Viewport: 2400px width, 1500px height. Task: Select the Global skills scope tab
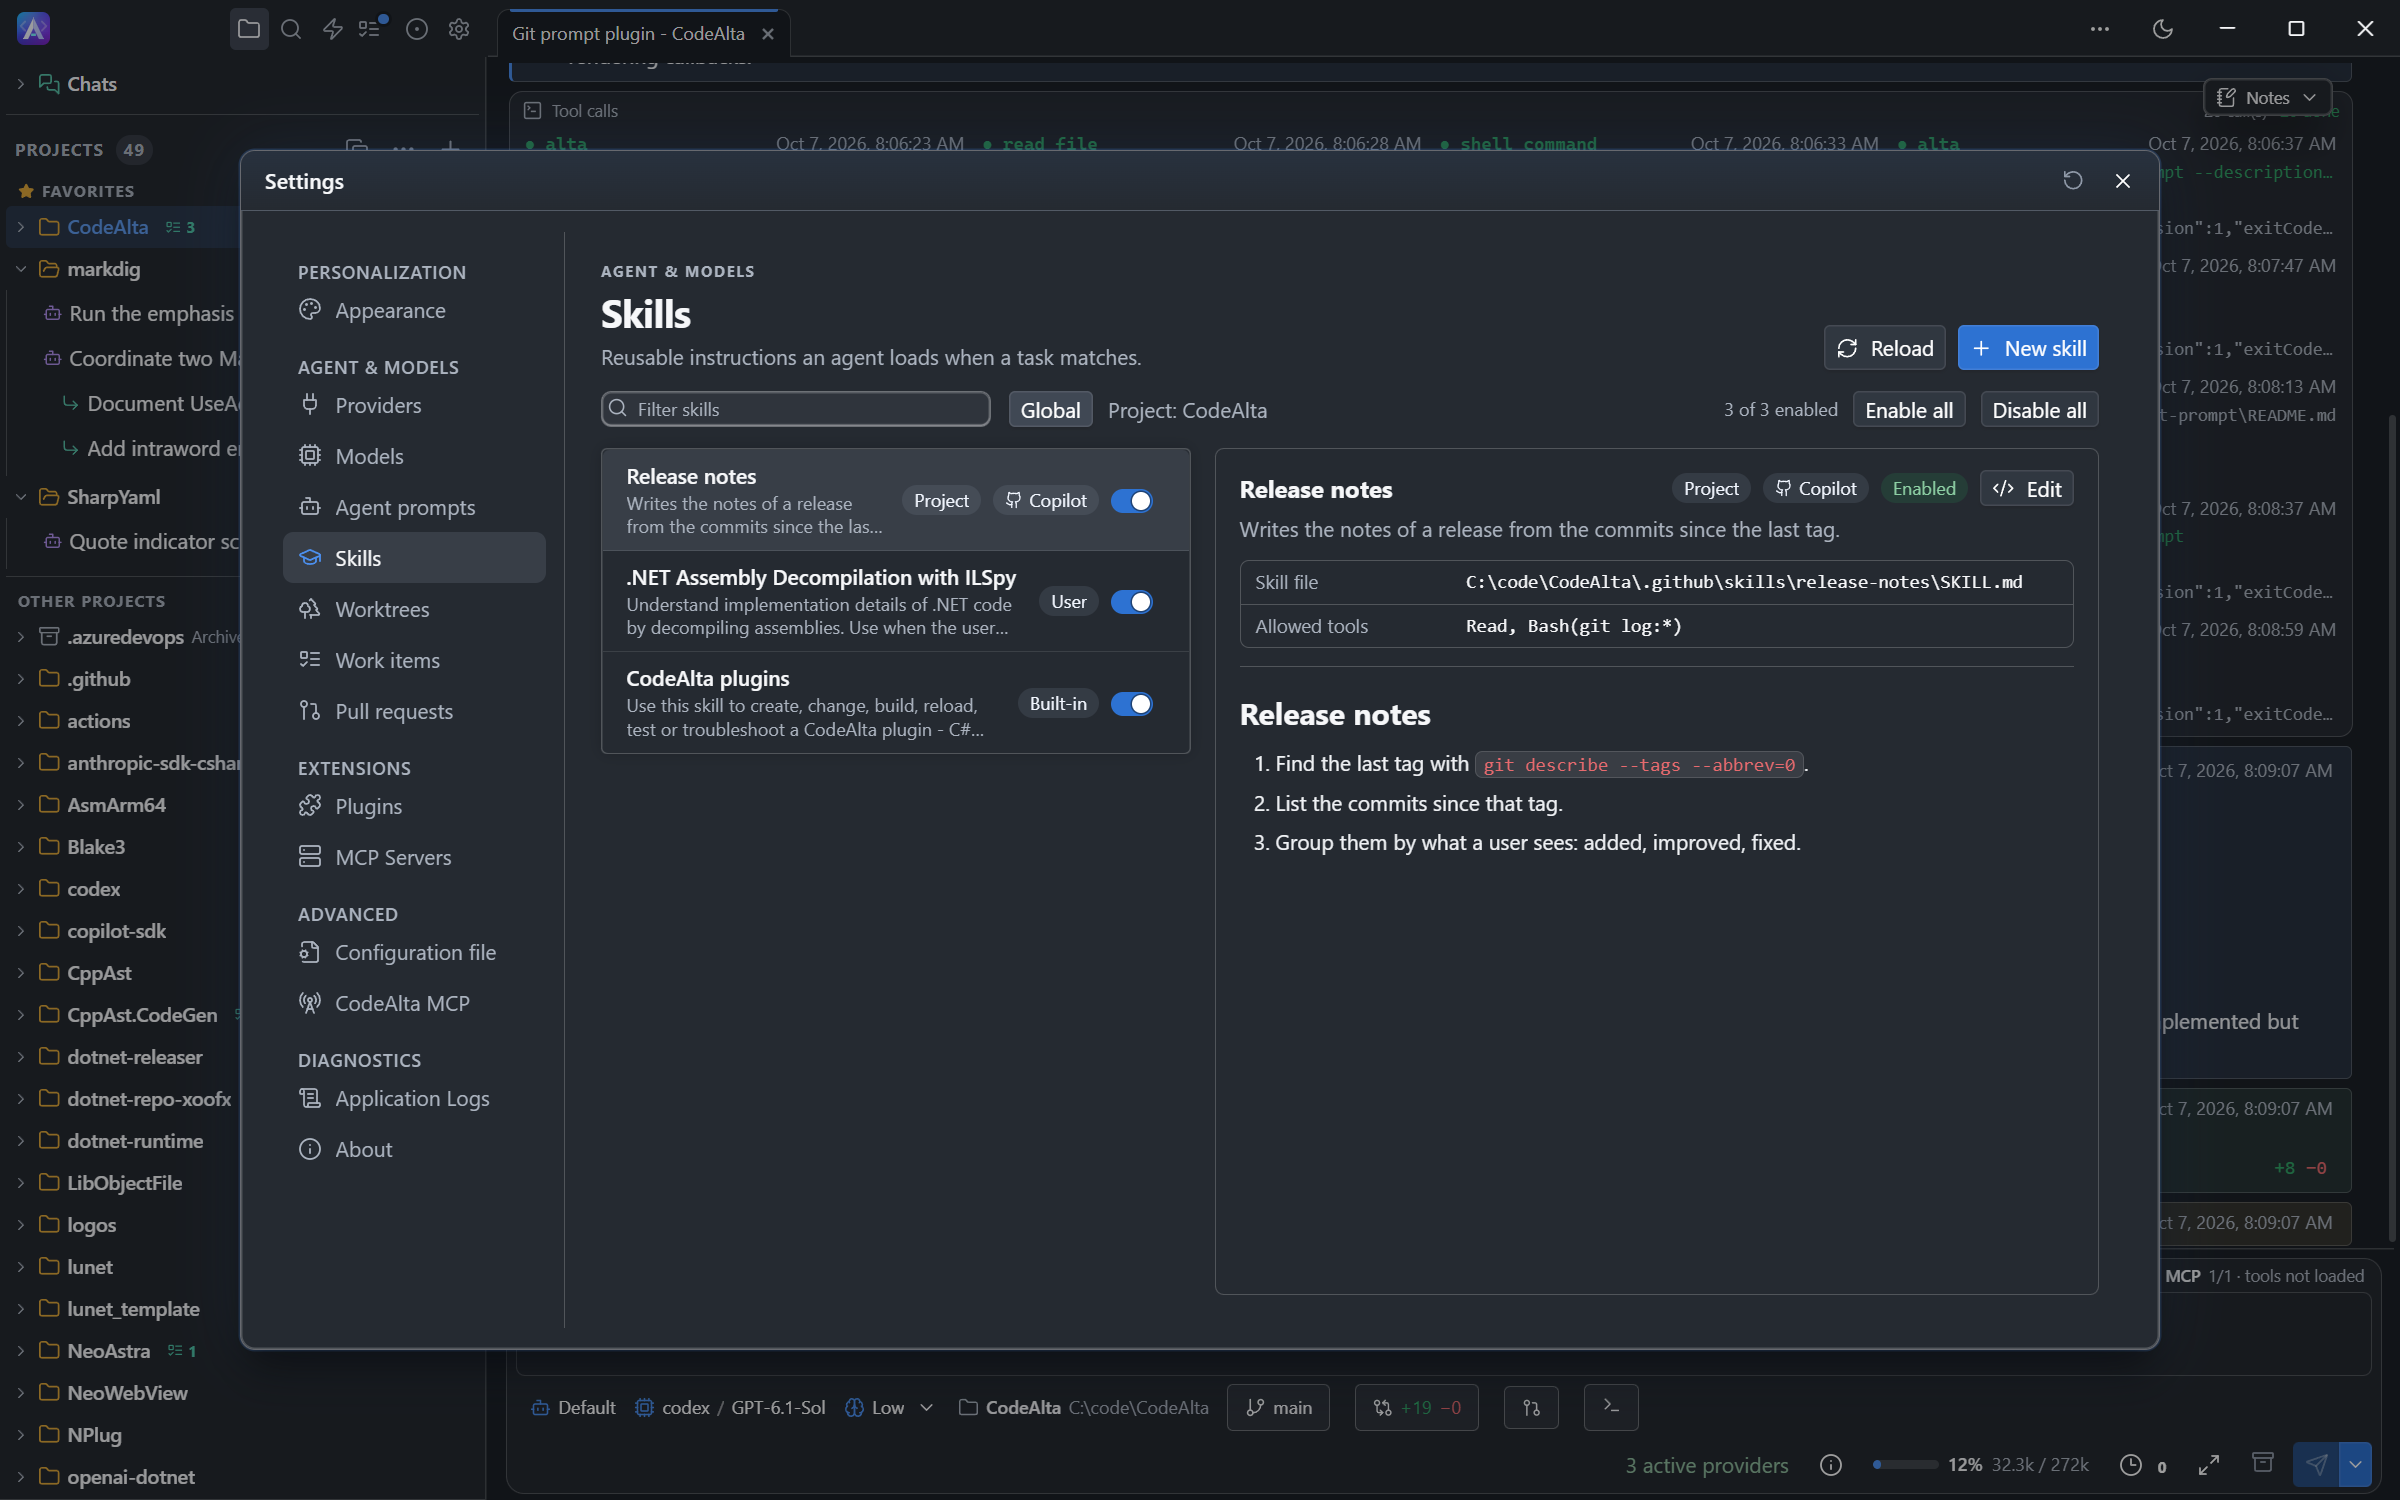click(1050, 410)
